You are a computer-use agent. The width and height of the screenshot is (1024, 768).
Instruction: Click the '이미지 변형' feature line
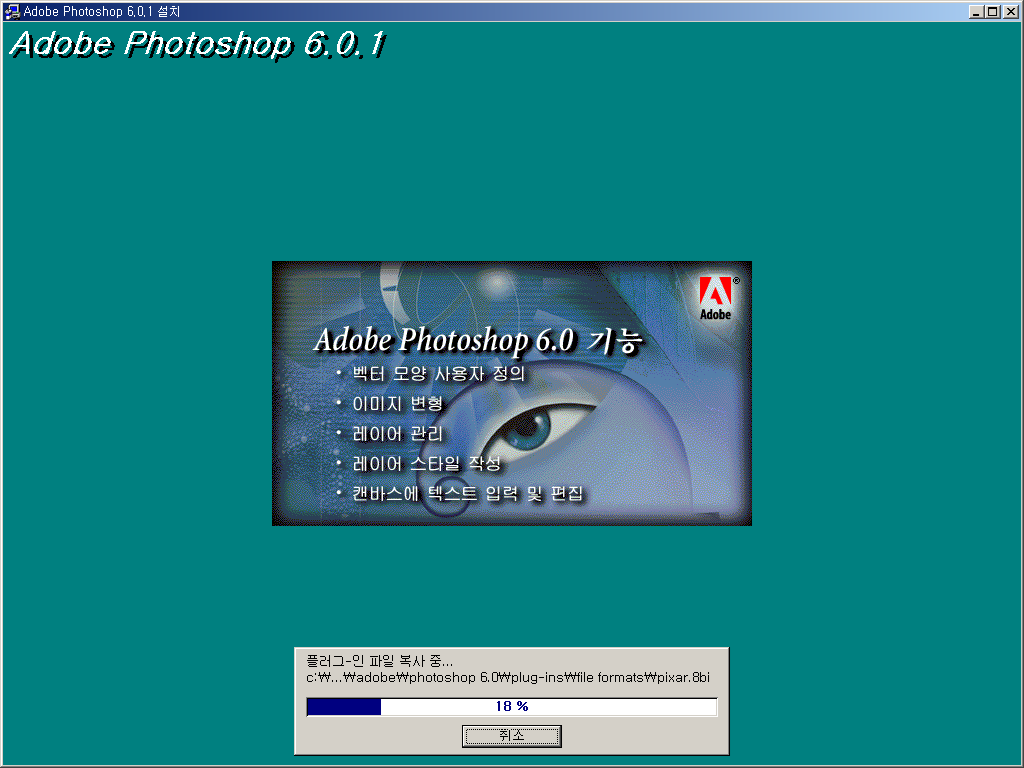tap(397, 404)
